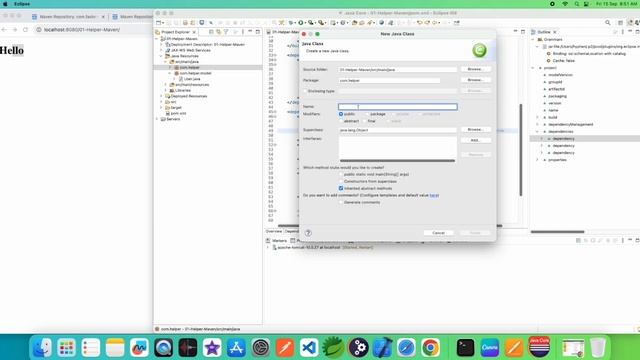Click the Source folder text field
Viewport: 640px width, 360px height.
tap(398, 70)
